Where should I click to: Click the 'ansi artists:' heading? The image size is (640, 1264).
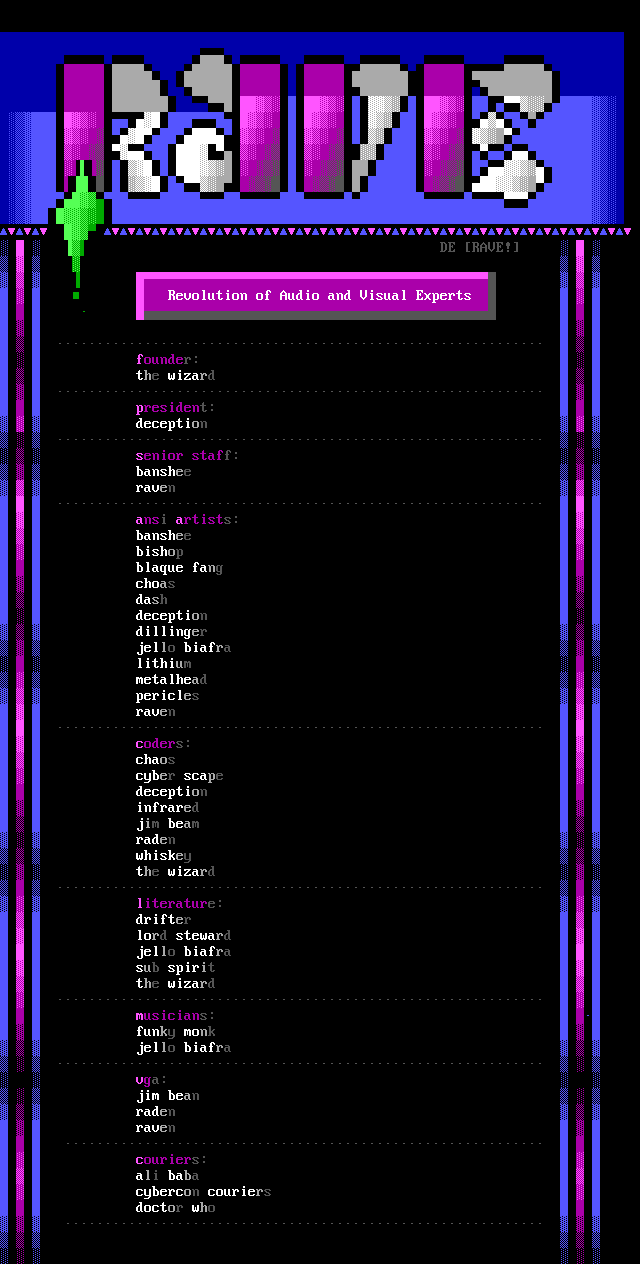(187, 520)
